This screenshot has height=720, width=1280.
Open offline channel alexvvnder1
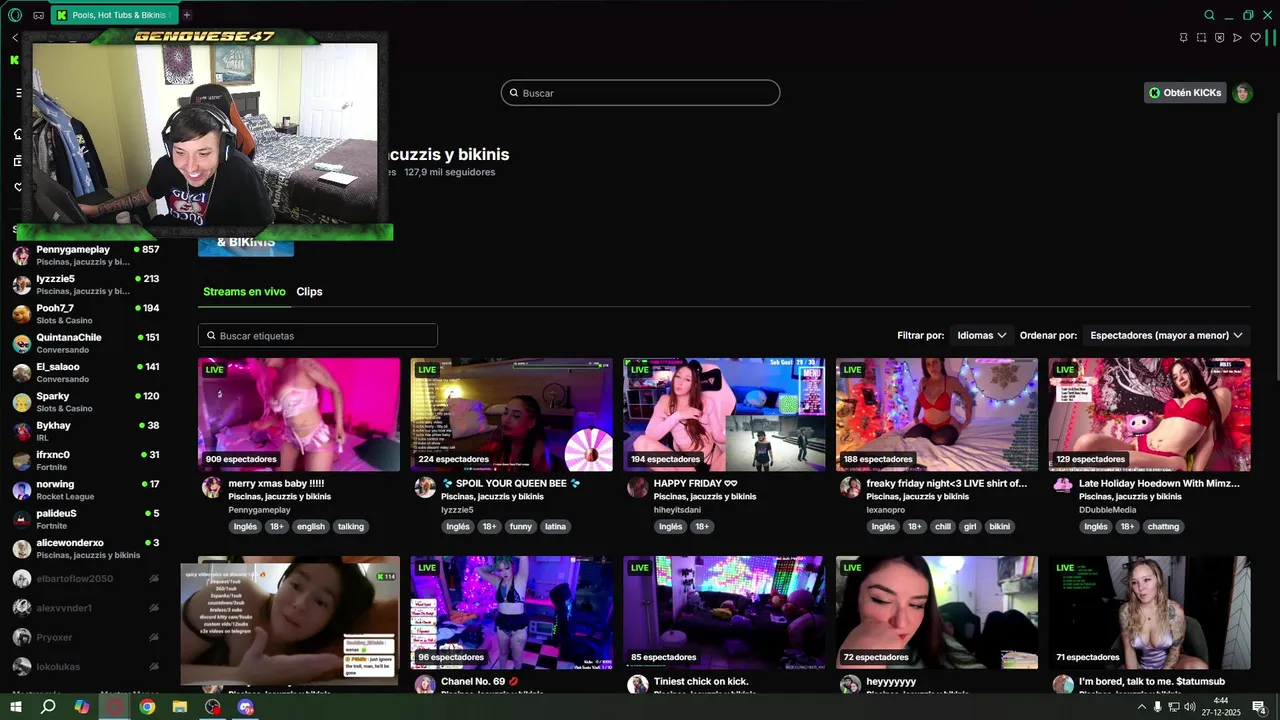pyautogui.click(x=86, y=608)
